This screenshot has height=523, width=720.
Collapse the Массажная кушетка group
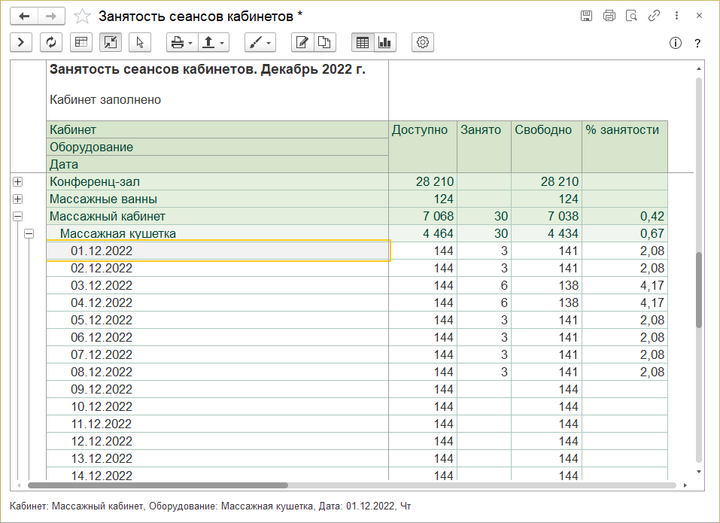pyautogui.click(x=29, y=233)
